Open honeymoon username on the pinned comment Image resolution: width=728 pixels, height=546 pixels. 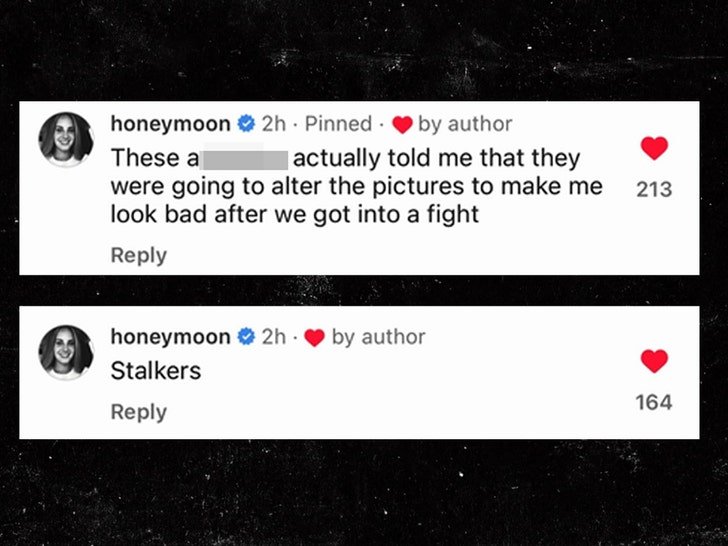pyautogui.click(x=170, y=124)
